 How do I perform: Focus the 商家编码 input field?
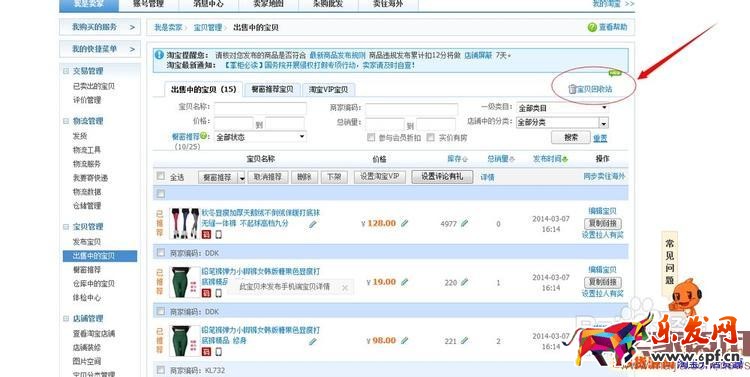(411, 109)
